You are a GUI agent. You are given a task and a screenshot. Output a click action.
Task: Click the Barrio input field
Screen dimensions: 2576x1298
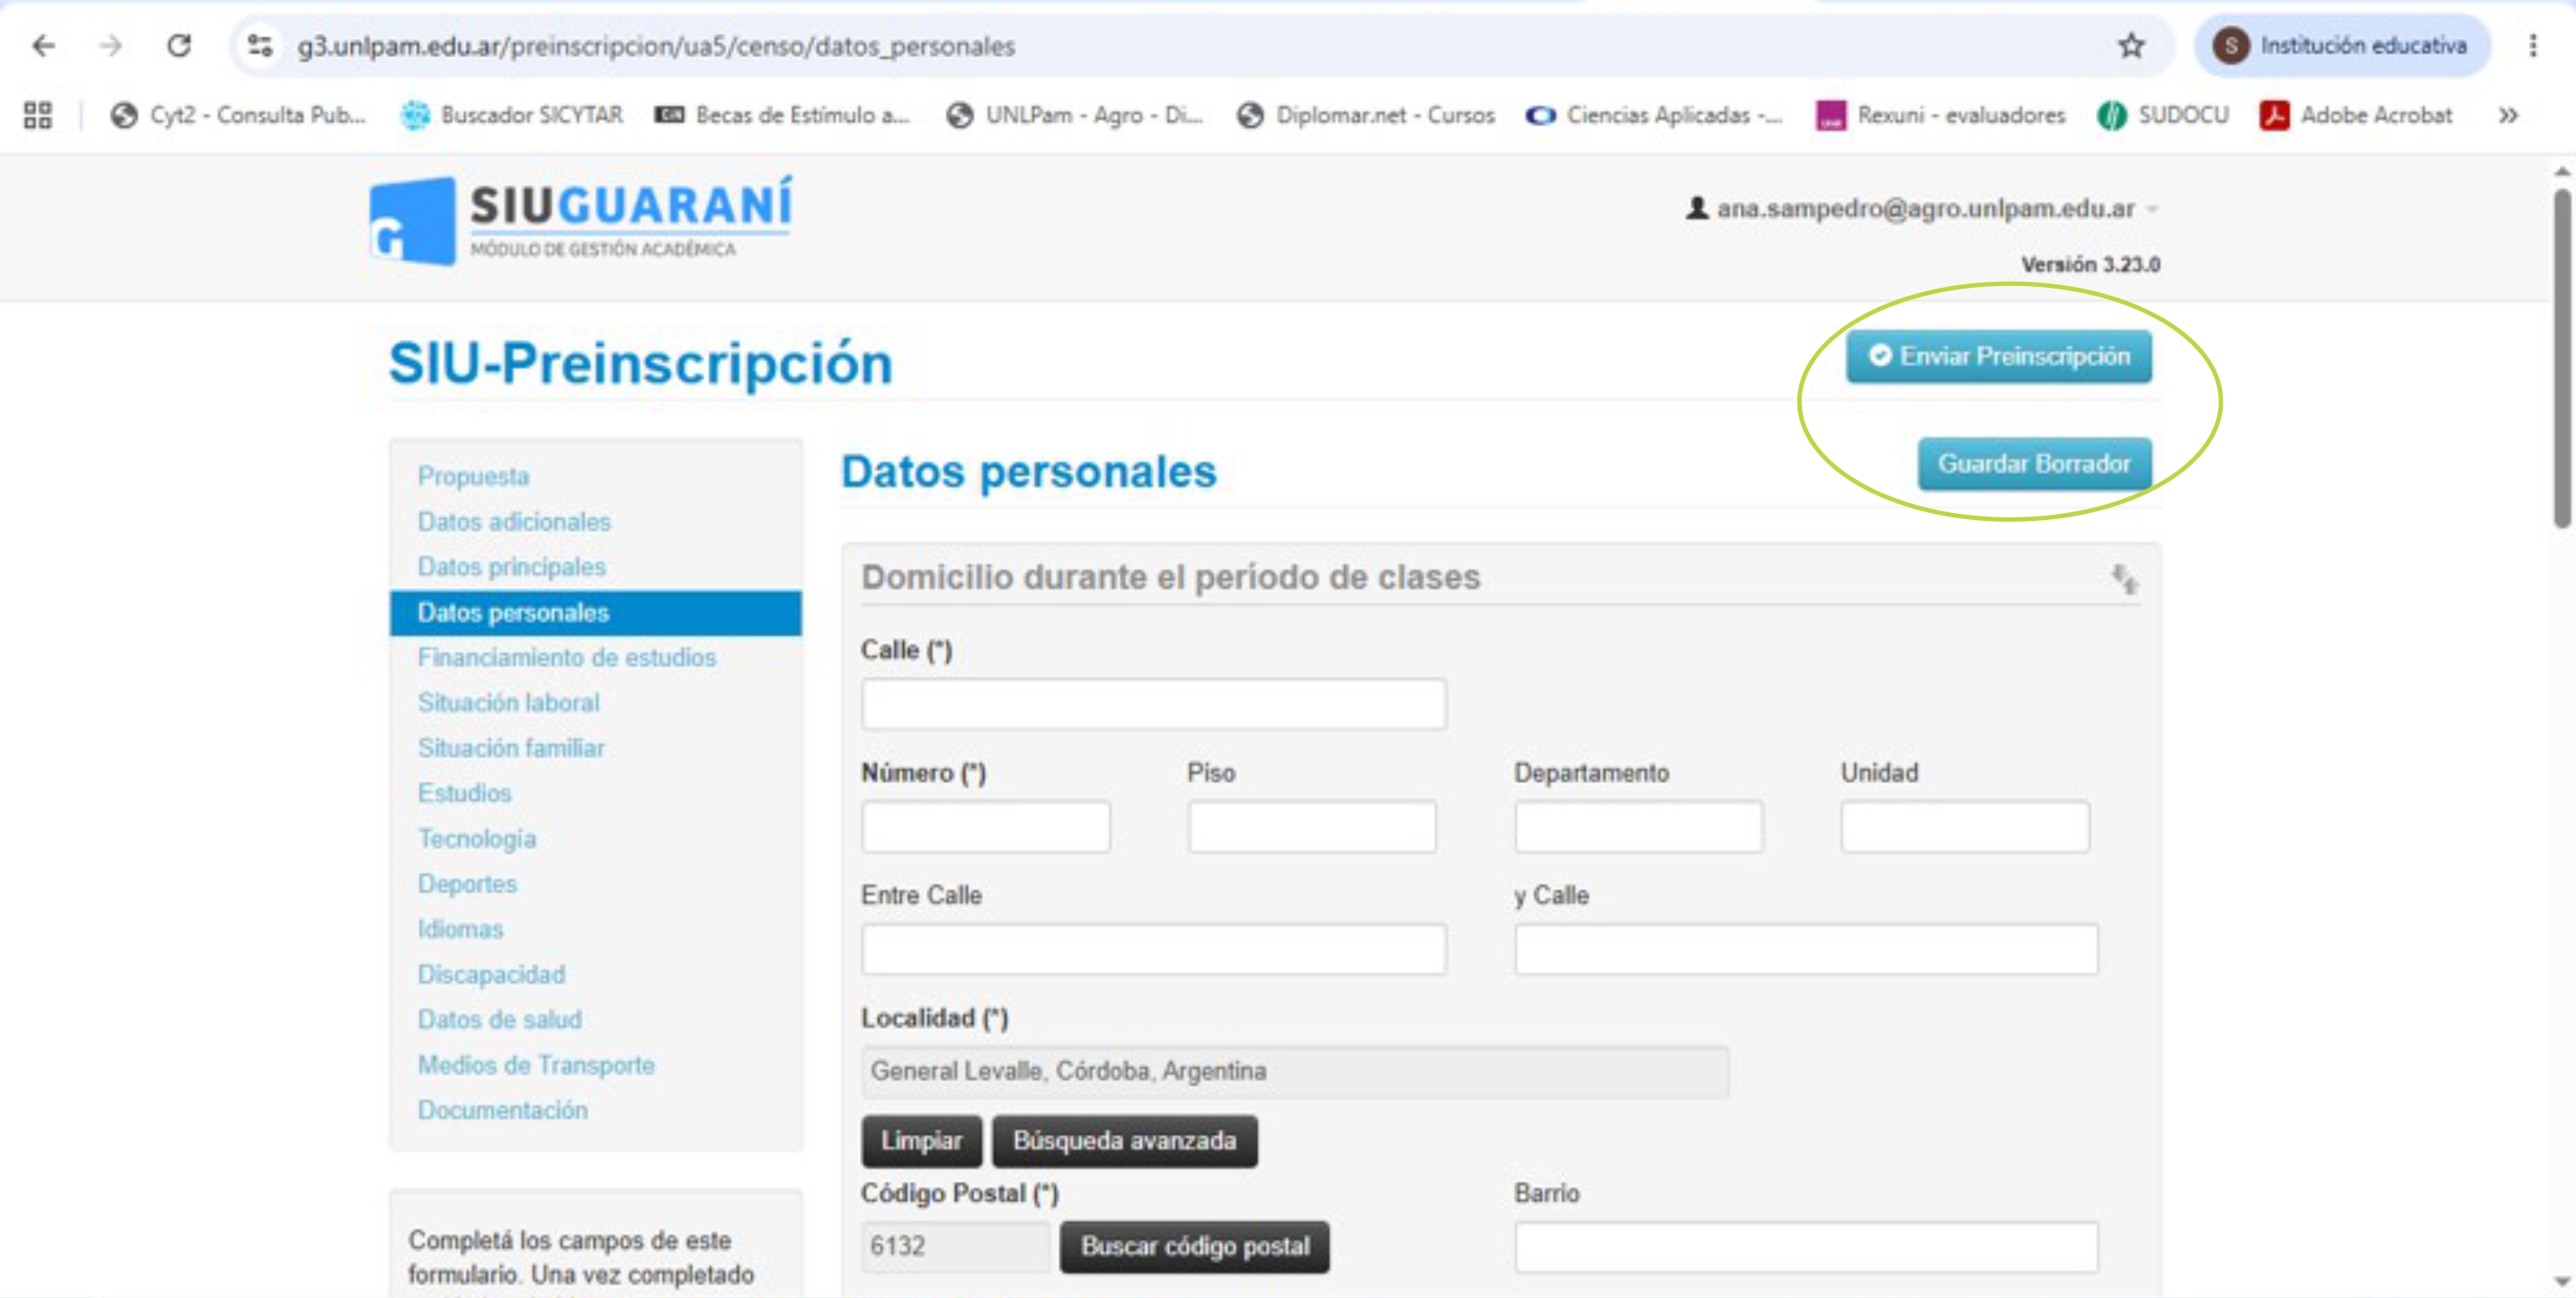coord(1806,1247)
